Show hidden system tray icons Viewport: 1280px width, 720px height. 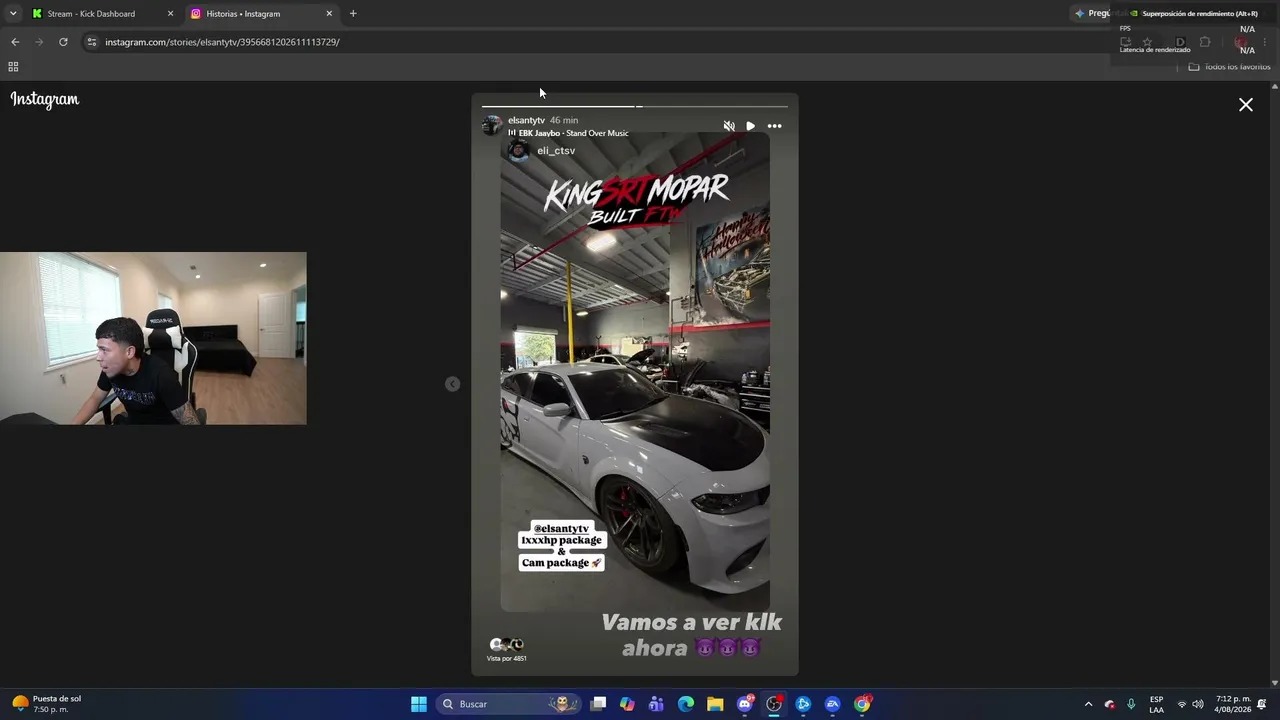(x=1089, y=704)
